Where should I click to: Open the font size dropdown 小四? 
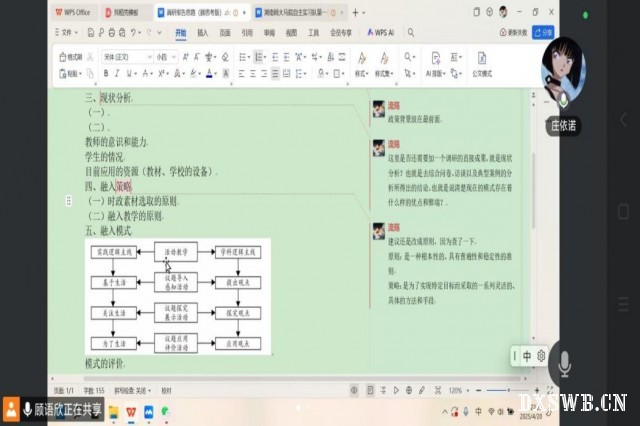pyautogui.click(x=166, y=57)
